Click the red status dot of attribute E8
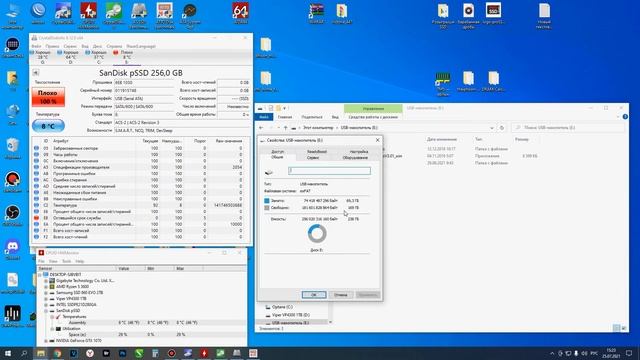The width and height of the screenshot is (640, 360). (x=36, y=218)
